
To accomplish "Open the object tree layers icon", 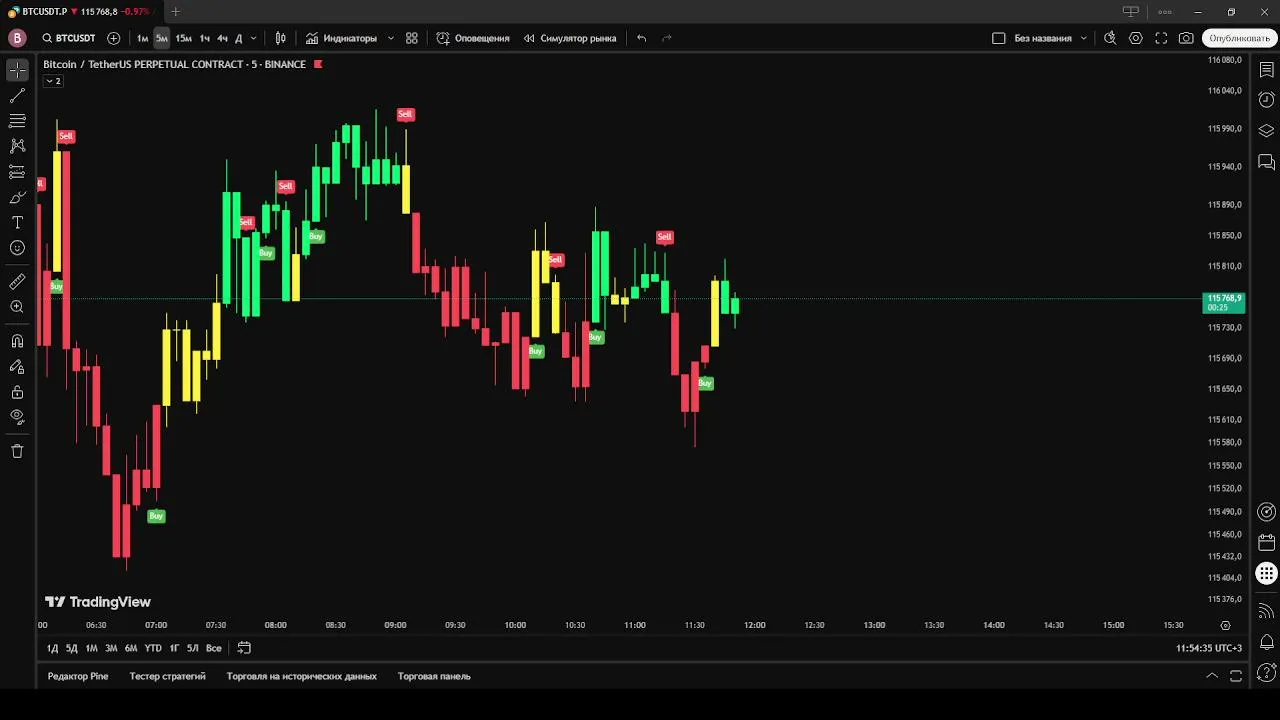I will click(x=1266, y=131).
